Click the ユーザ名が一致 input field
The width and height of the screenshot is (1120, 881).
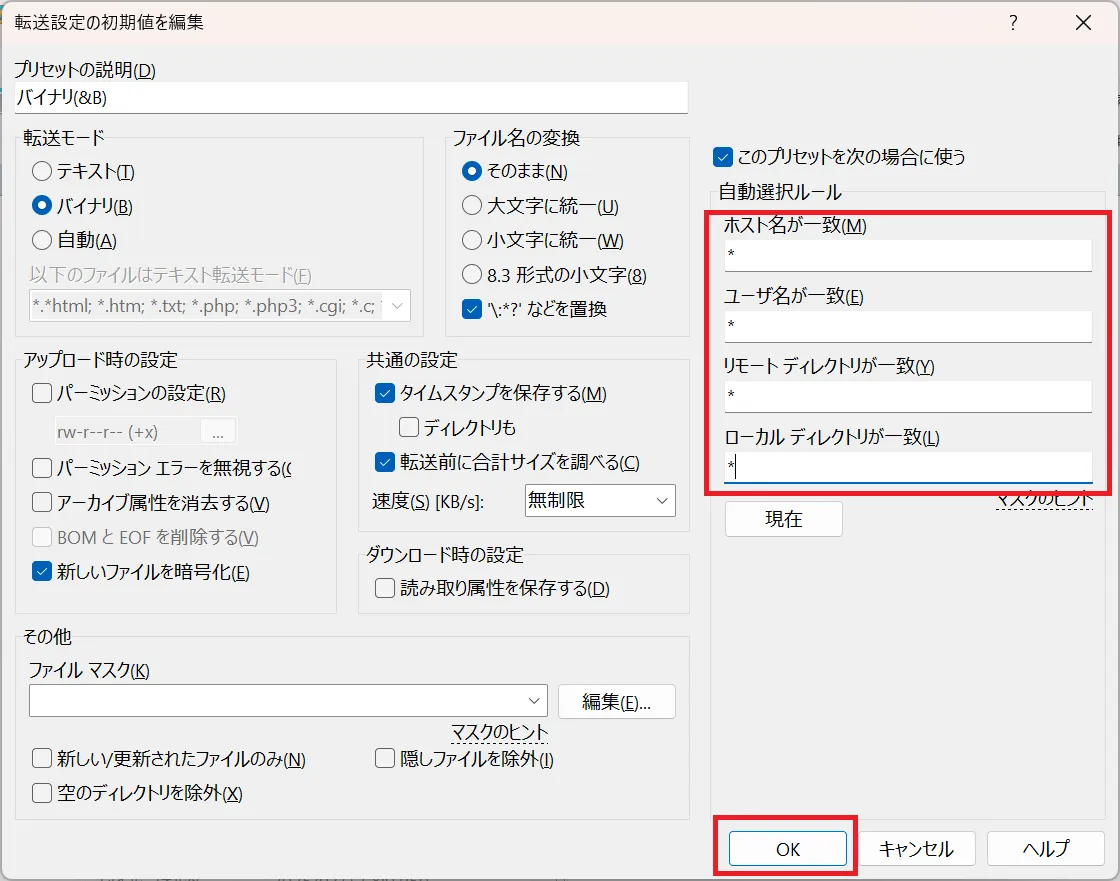pos(908,326)
